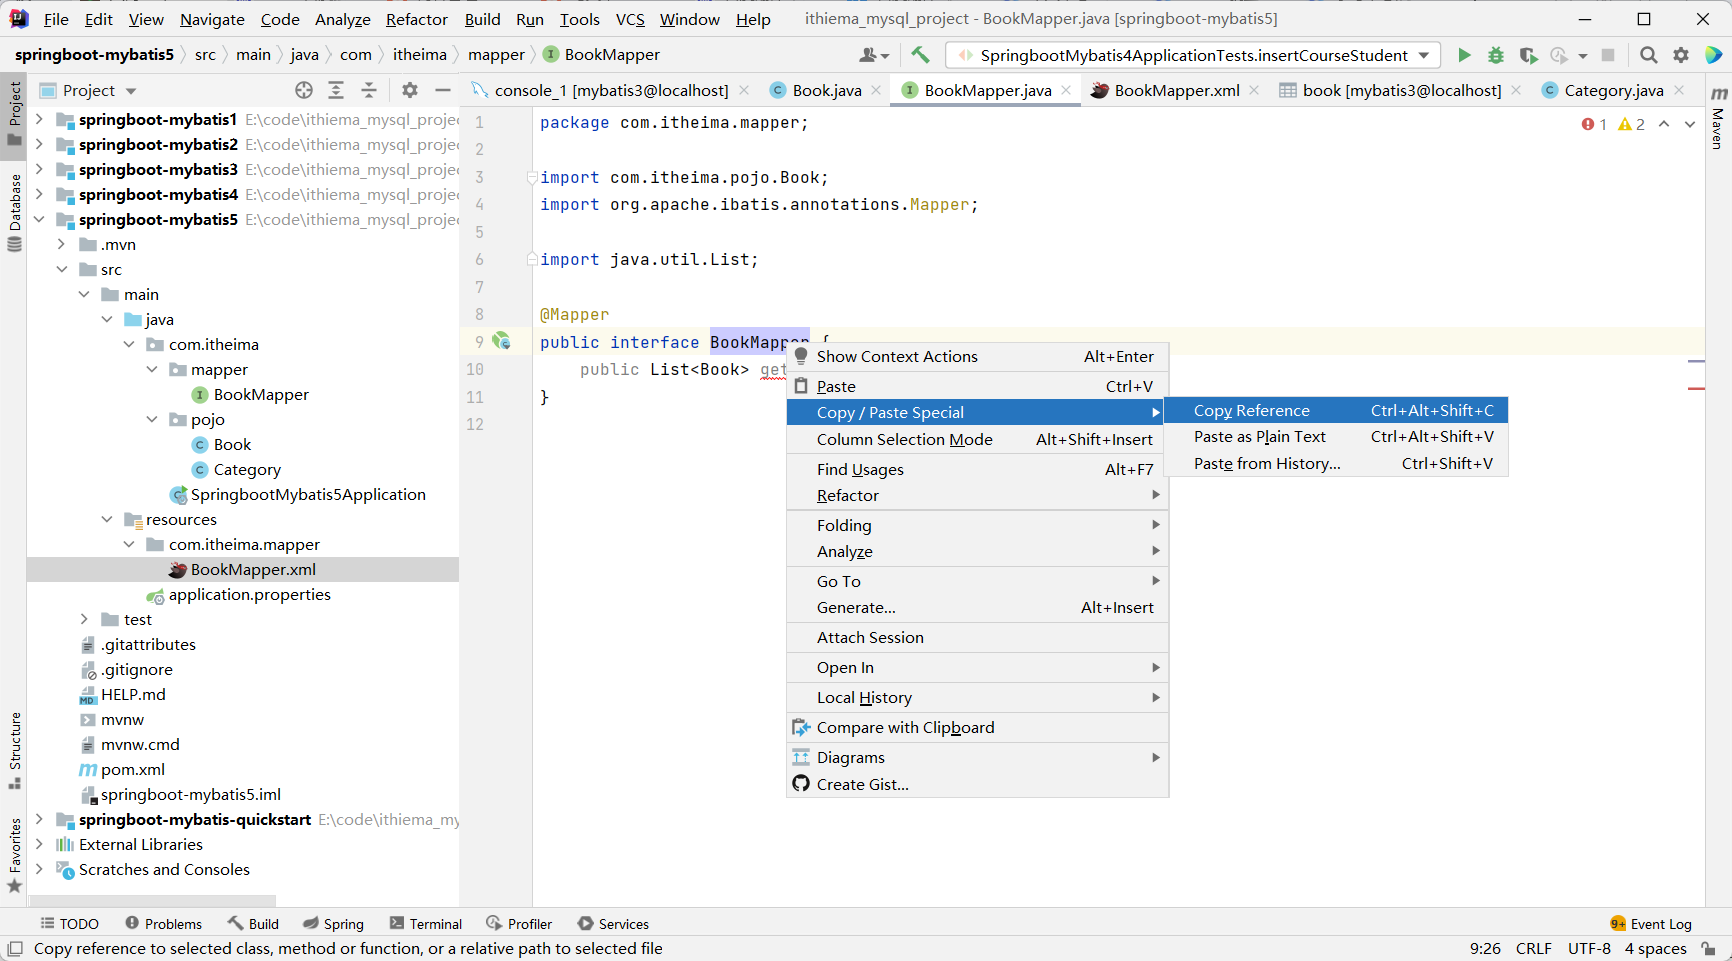Expand the External Libraries node

click(39, 844)
